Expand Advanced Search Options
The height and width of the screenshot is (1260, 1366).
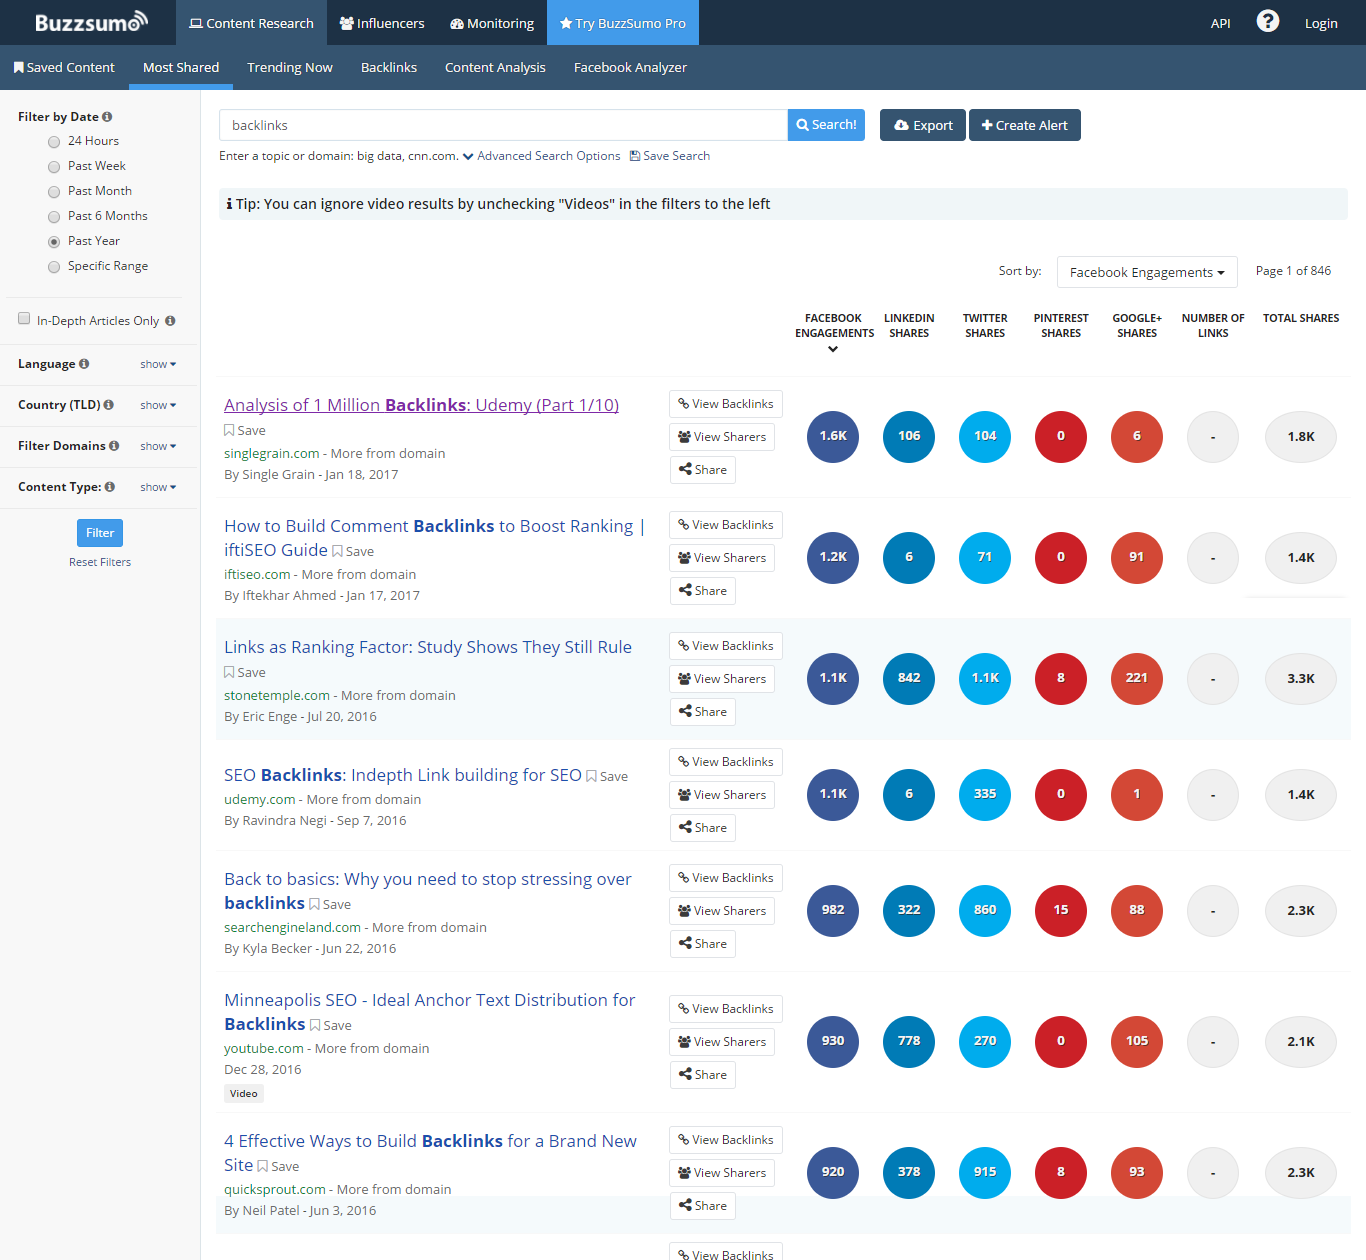tap(541, 156)
